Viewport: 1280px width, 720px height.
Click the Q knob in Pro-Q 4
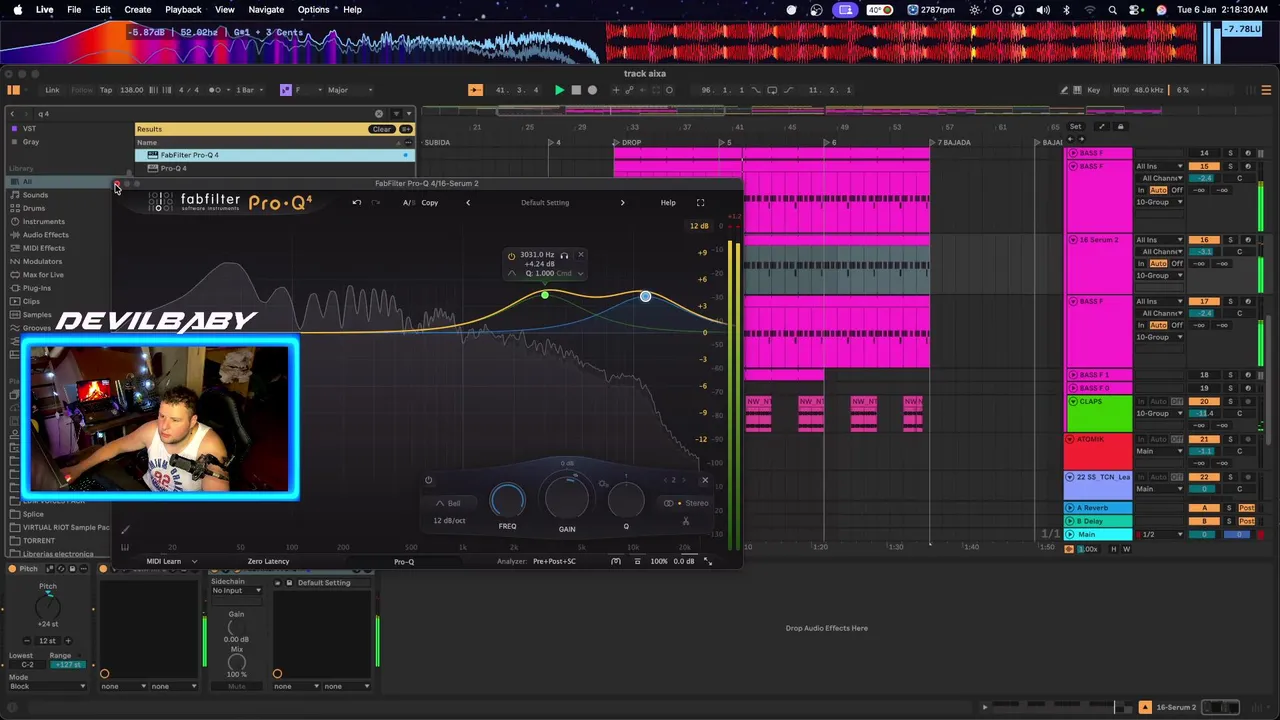pos(626,501)
